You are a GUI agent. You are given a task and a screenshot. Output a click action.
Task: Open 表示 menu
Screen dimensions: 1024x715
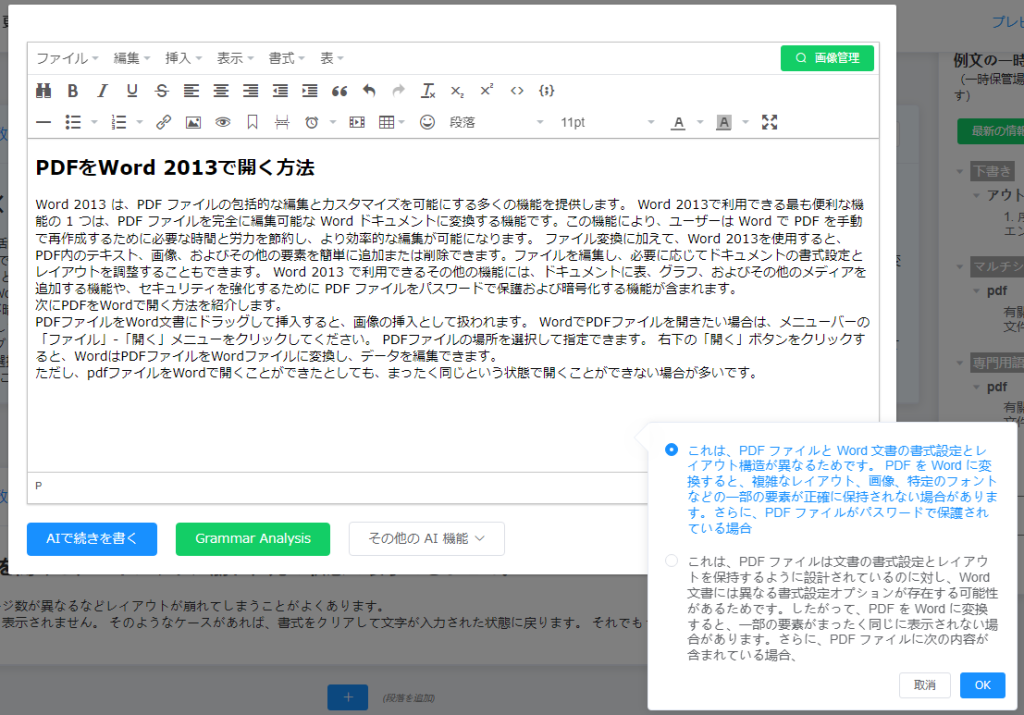point(234,58)
